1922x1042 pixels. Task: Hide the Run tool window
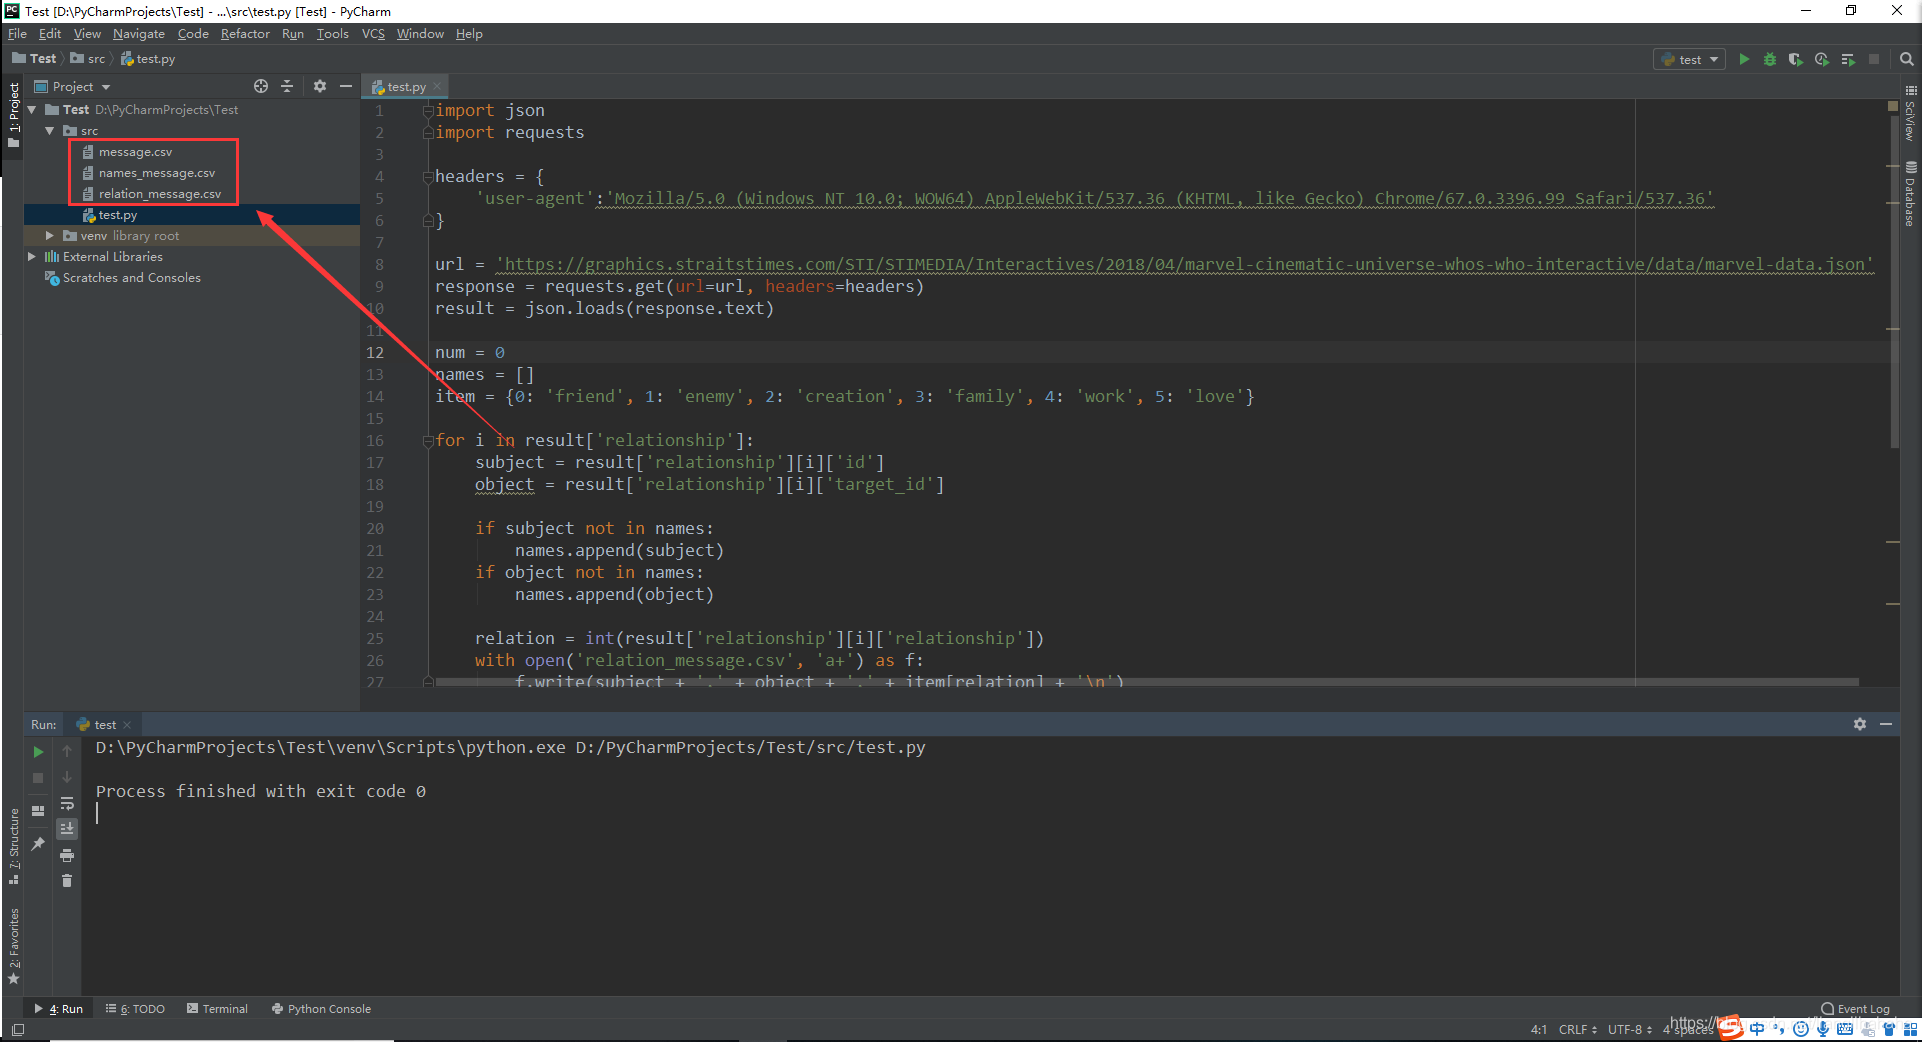[1886, 724]
